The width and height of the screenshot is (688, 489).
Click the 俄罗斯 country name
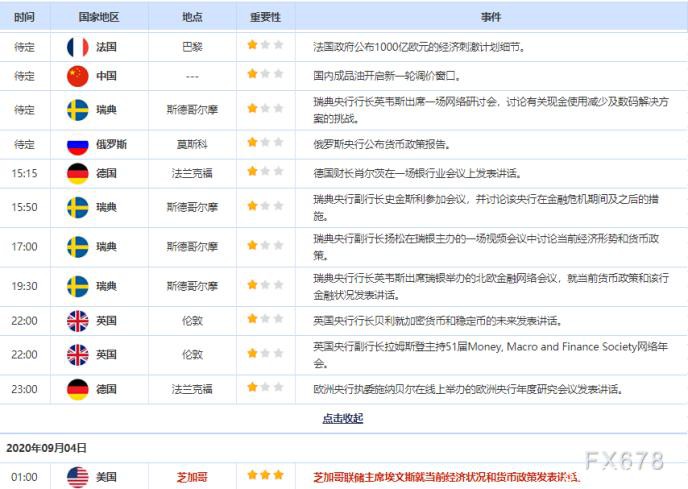pyautogui.click(x=111, y=144)
